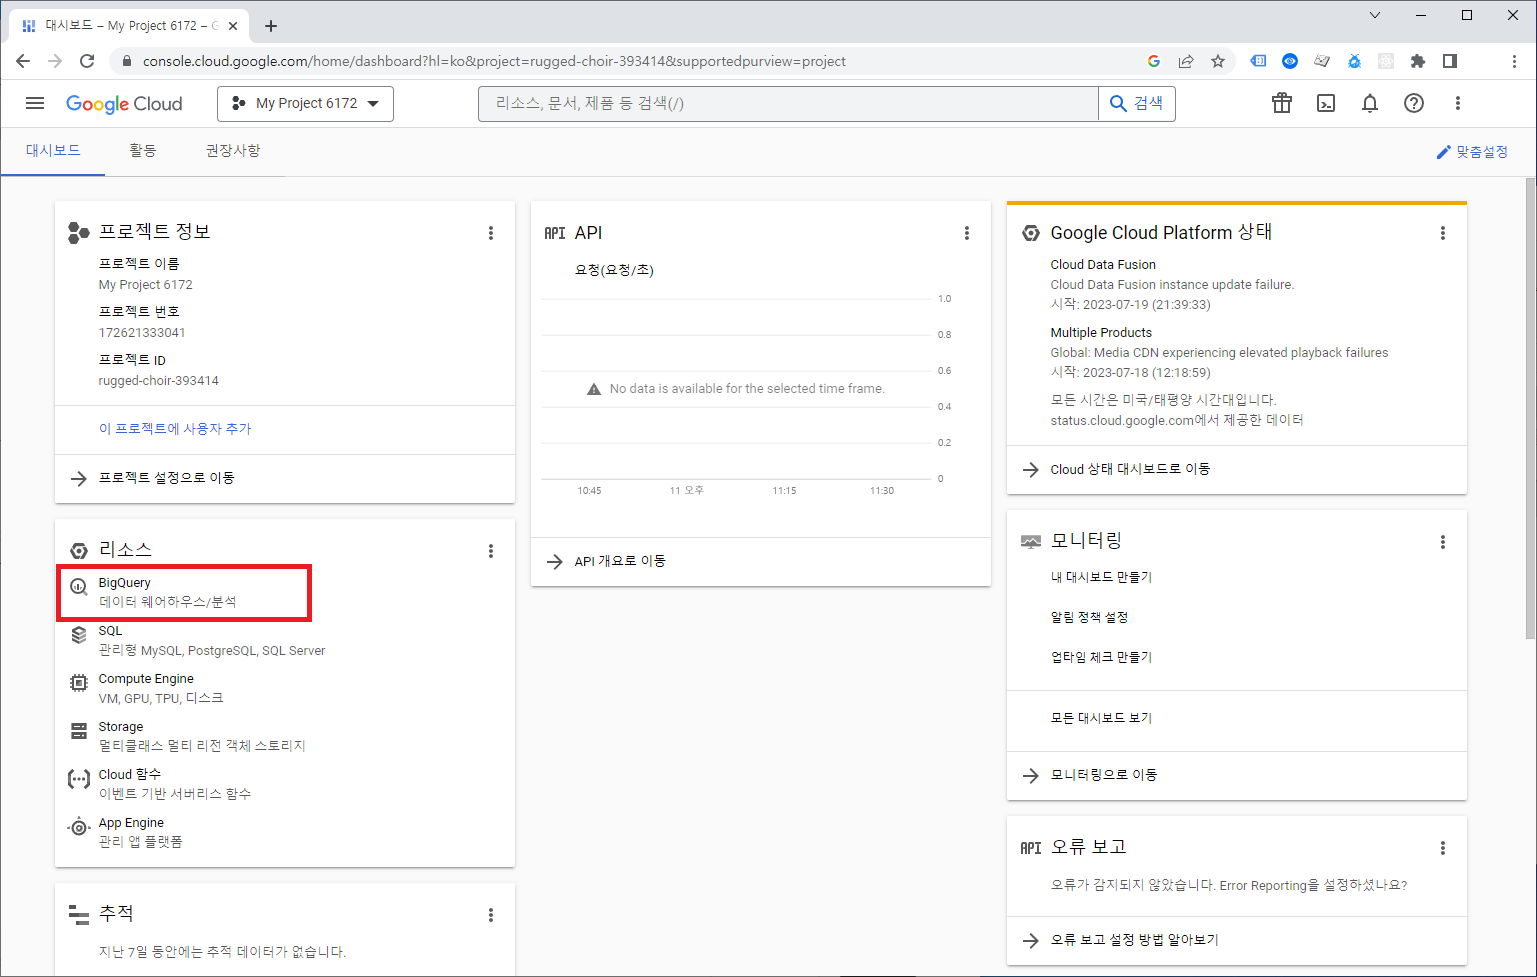Viewport: 1537px width, 977px height.
Task: Click the App Engine target icon
Action: [79, 827]
